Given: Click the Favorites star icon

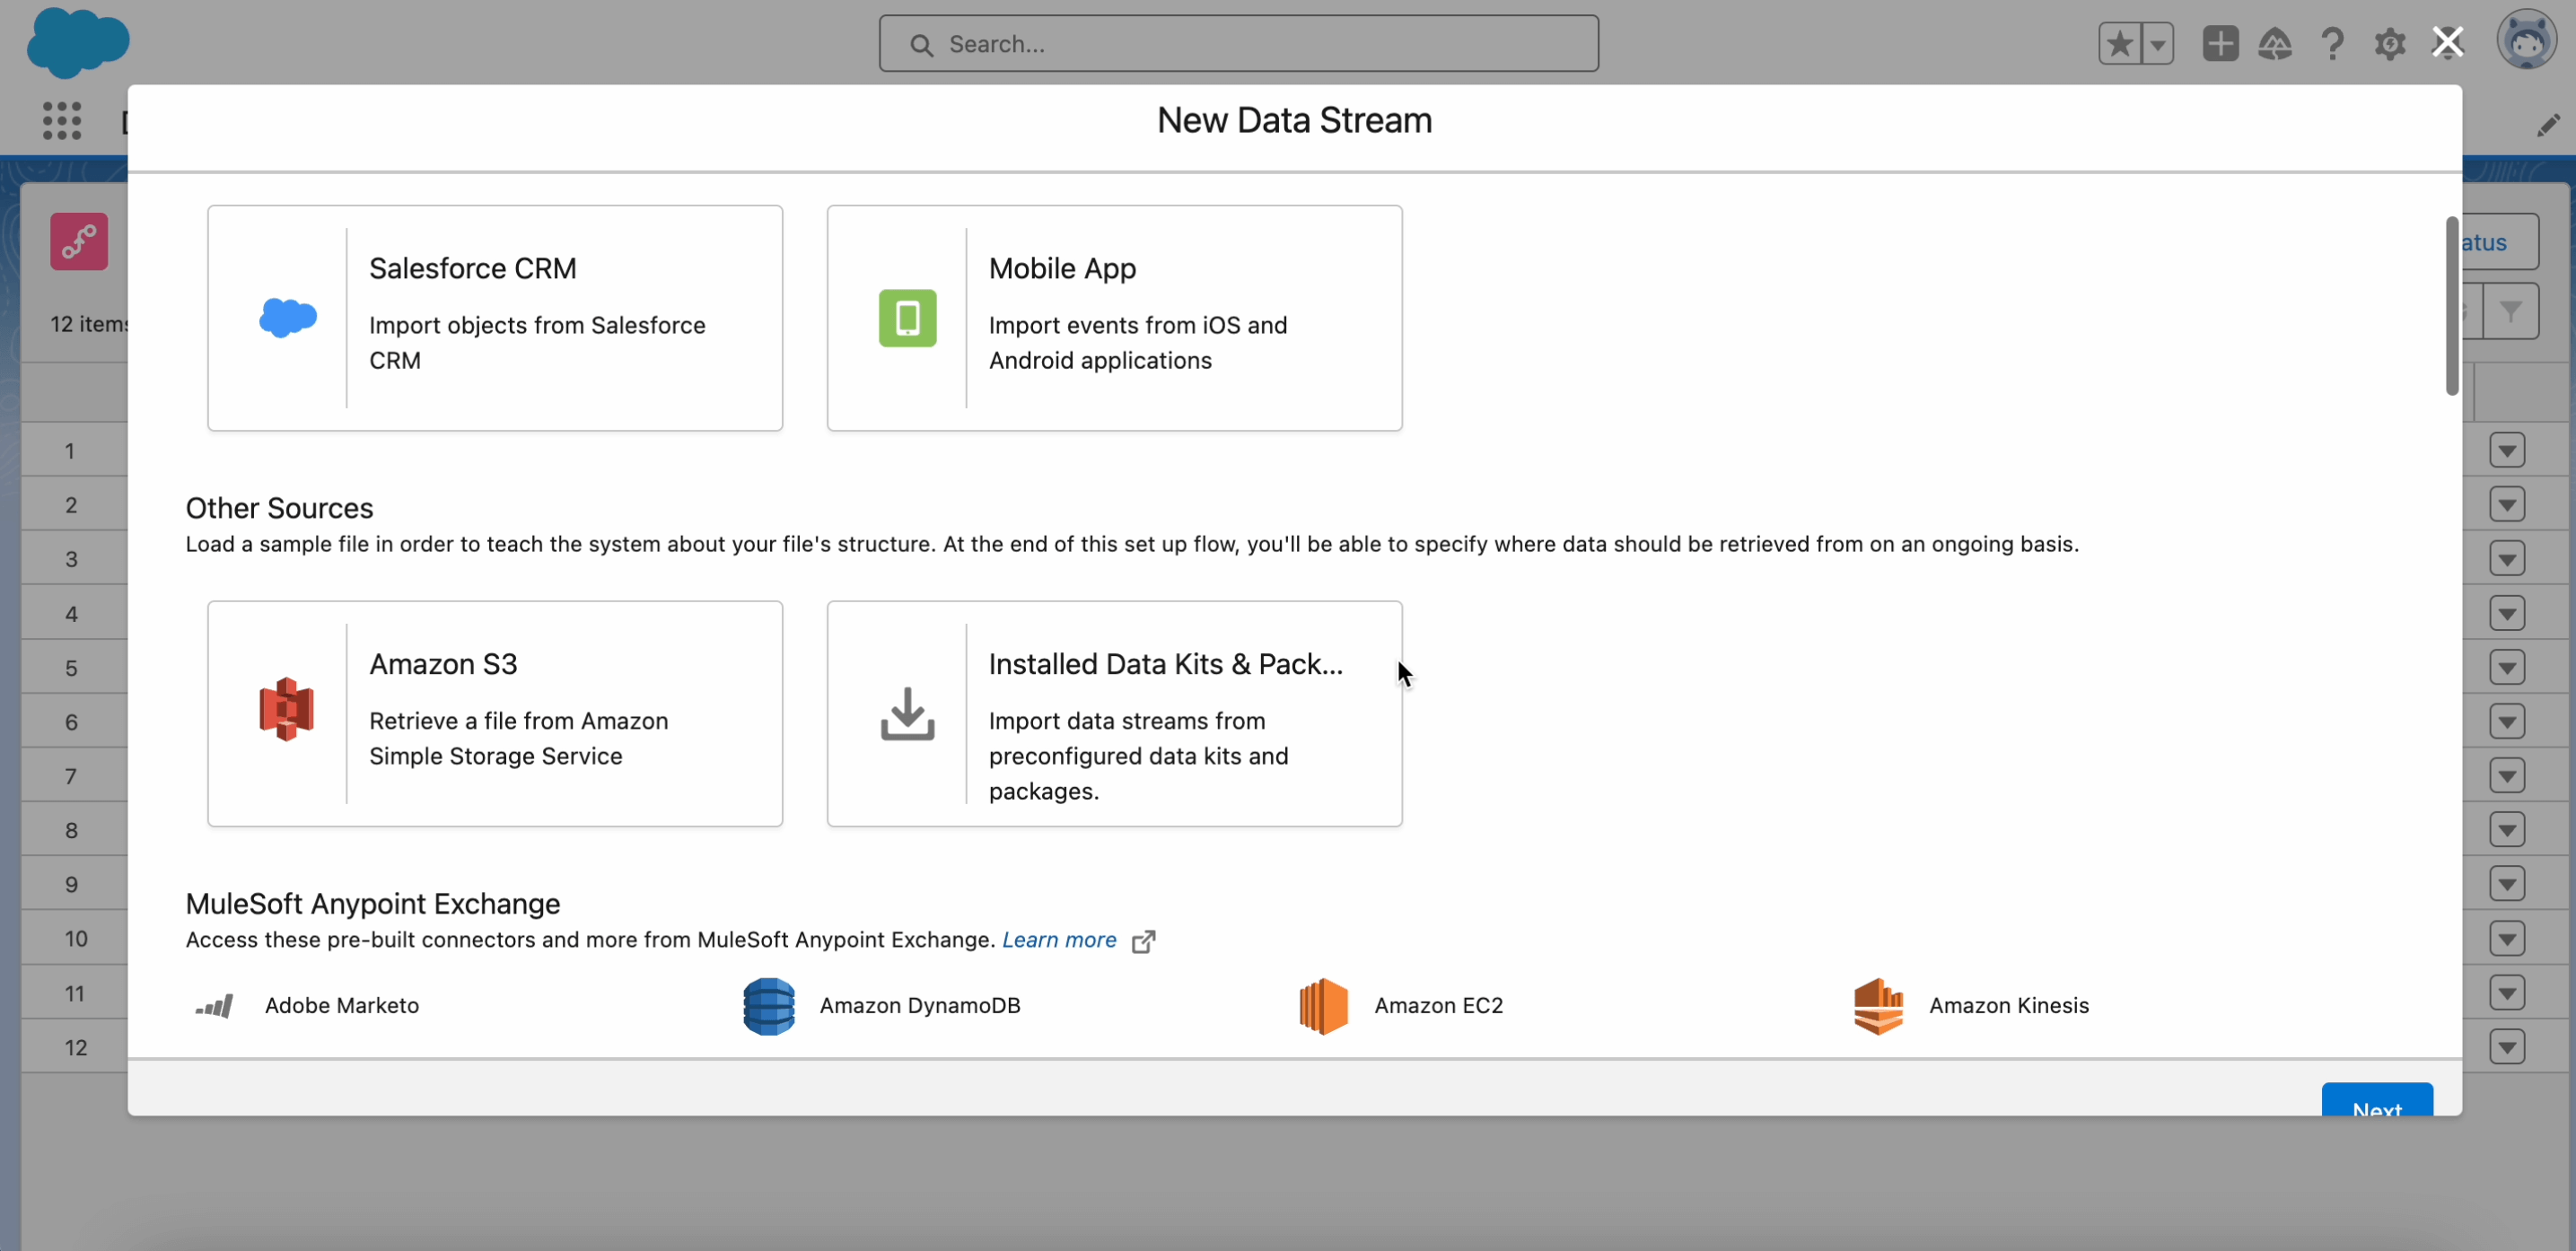Looking at the screenshot, I should (2119, 44).
